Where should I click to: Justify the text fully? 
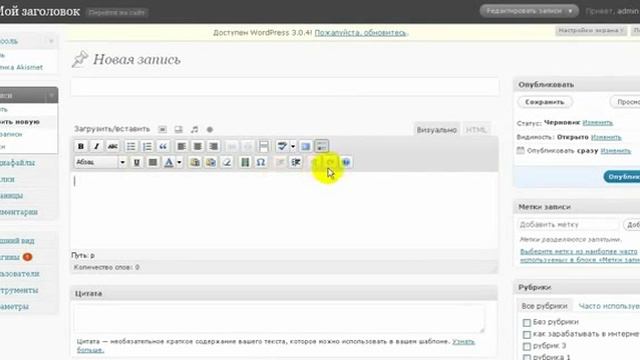click(x=153, y=162)
